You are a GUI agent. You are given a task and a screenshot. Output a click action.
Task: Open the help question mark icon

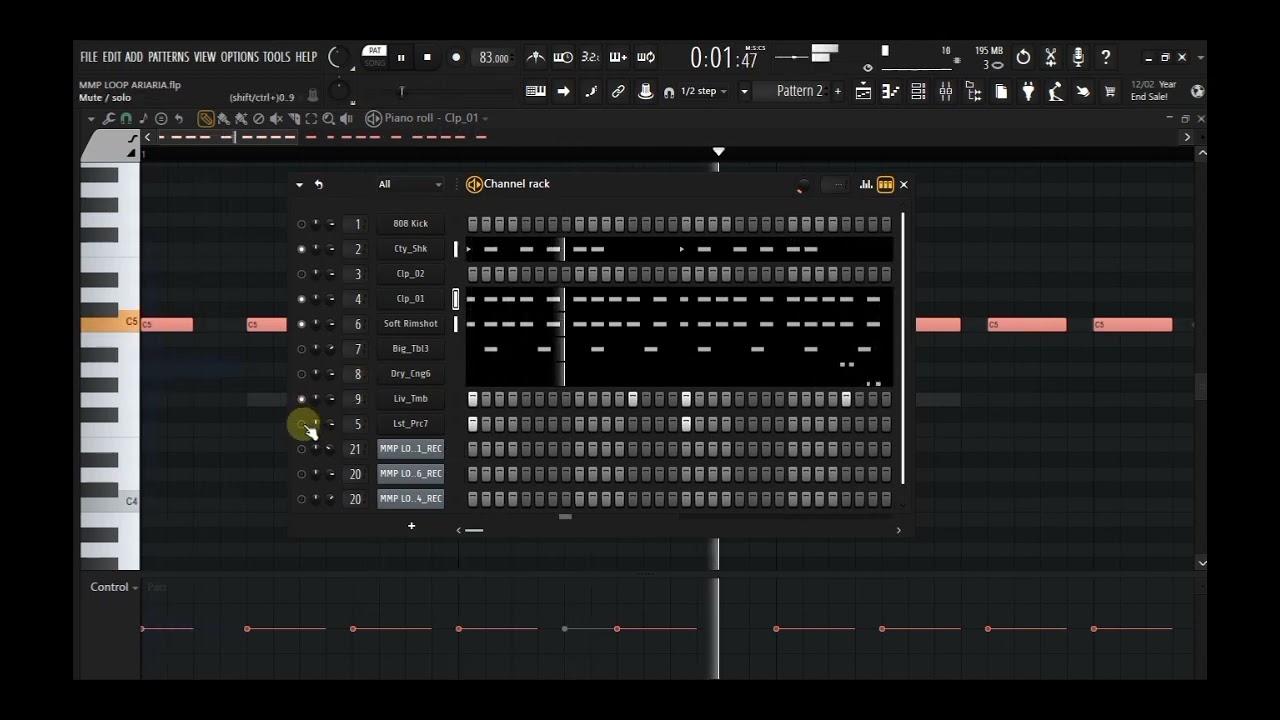[1105, 58]
